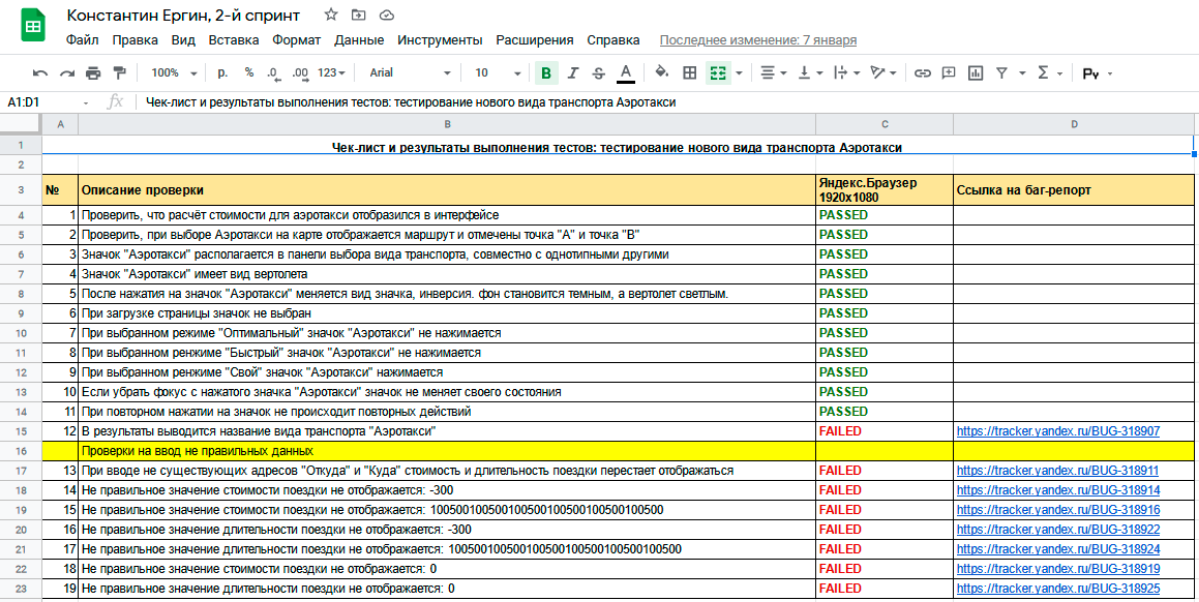Print the spreadsheet with printer icon

pyautogui.click(x=93, y=73)
